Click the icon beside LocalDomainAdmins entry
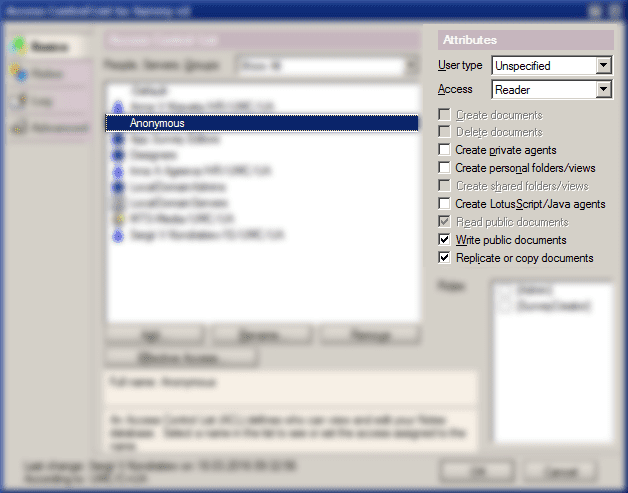Viewport: 628px width, 493px height. pos(119,187)
